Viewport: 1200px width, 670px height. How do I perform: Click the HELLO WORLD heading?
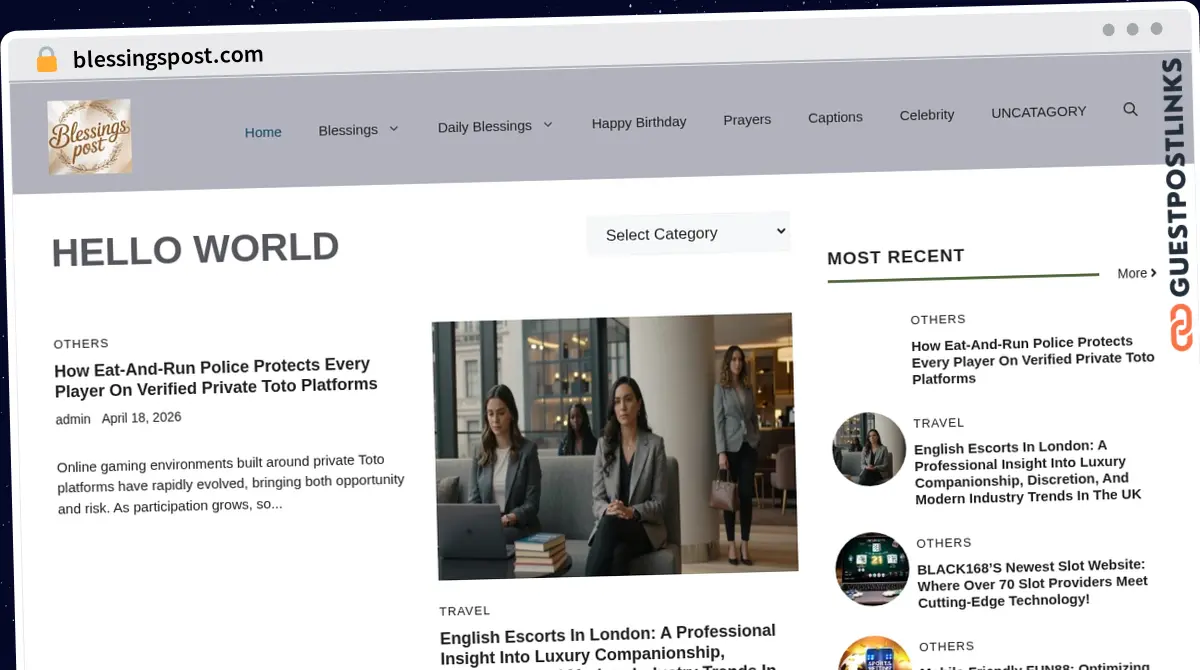coord(195,249)
